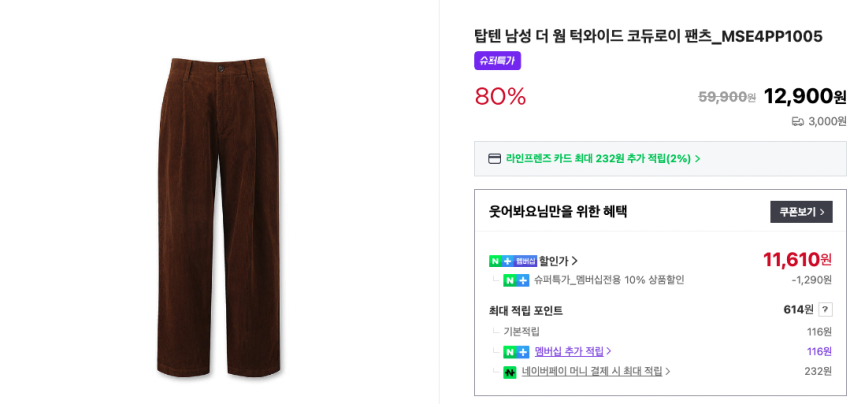Expand the 할인가 chevron
Viewport: 850px width, 404px height.
pyautogui.click(x=575, y=261)
